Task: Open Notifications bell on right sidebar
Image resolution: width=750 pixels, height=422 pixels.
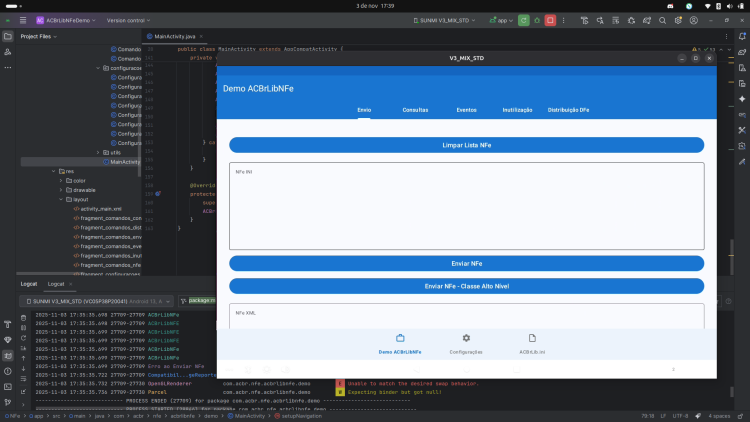Action: [x=742, y=36]
